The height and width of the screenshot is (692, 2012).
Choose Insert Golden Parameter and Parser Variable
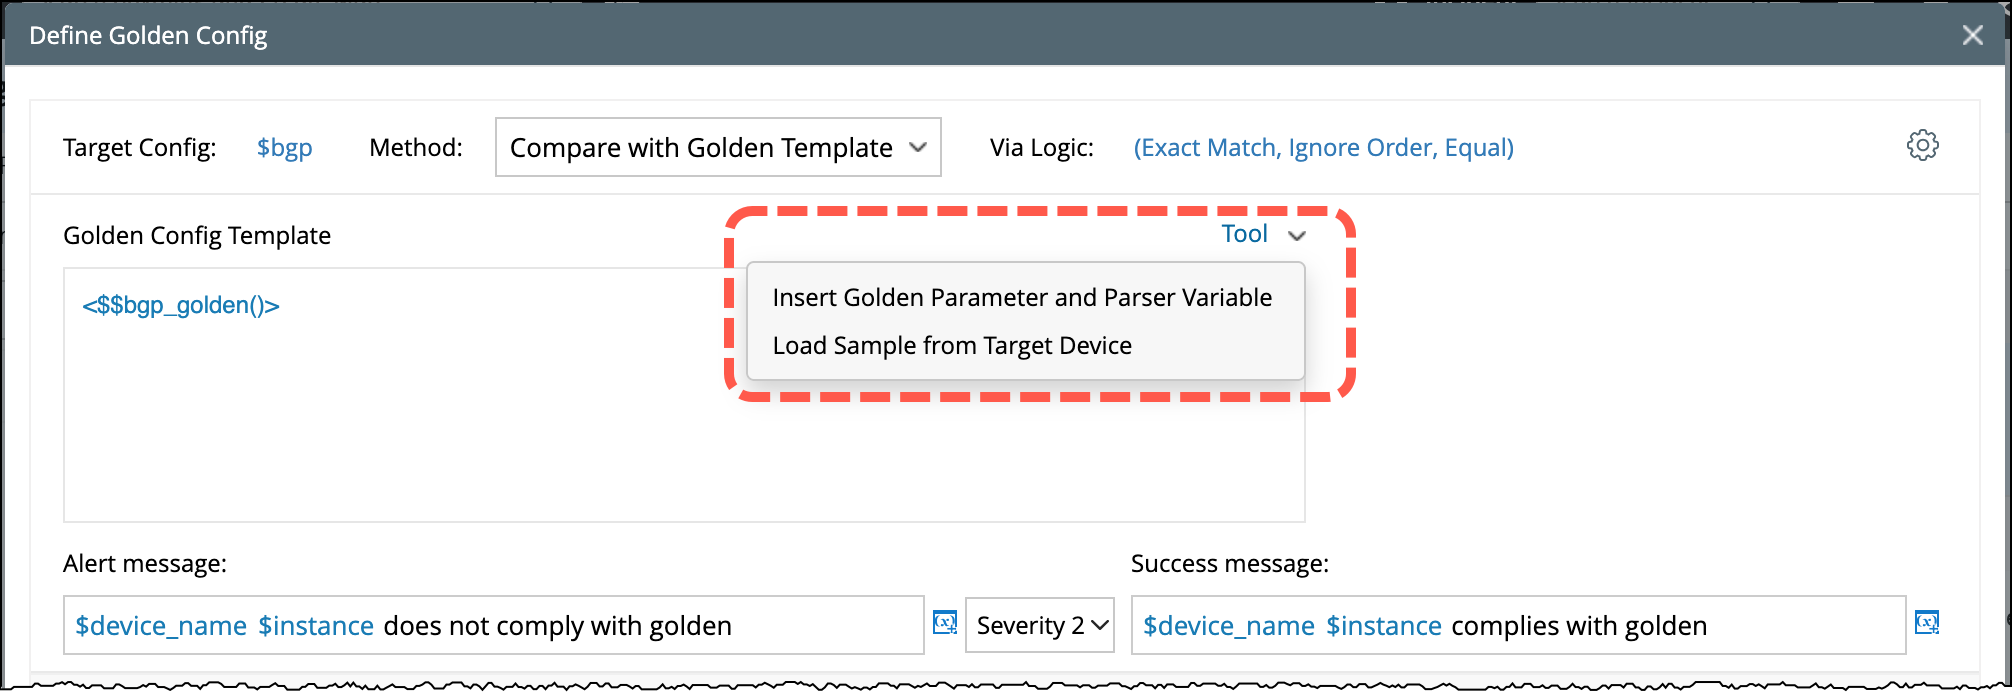point(1021,298)
